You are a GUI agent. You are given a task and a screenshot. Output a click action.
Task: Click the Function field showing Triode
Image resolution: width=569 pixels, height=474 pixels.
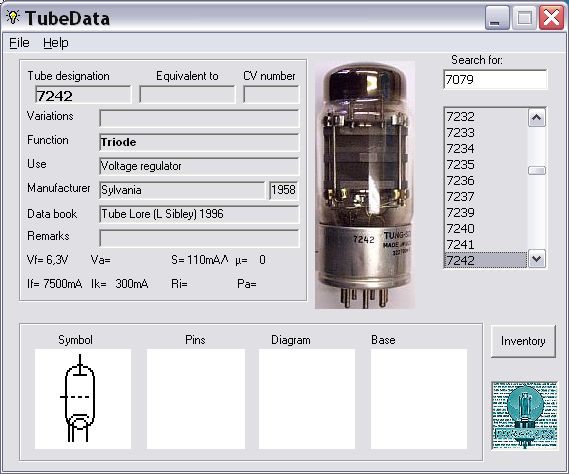pos(199,142)
